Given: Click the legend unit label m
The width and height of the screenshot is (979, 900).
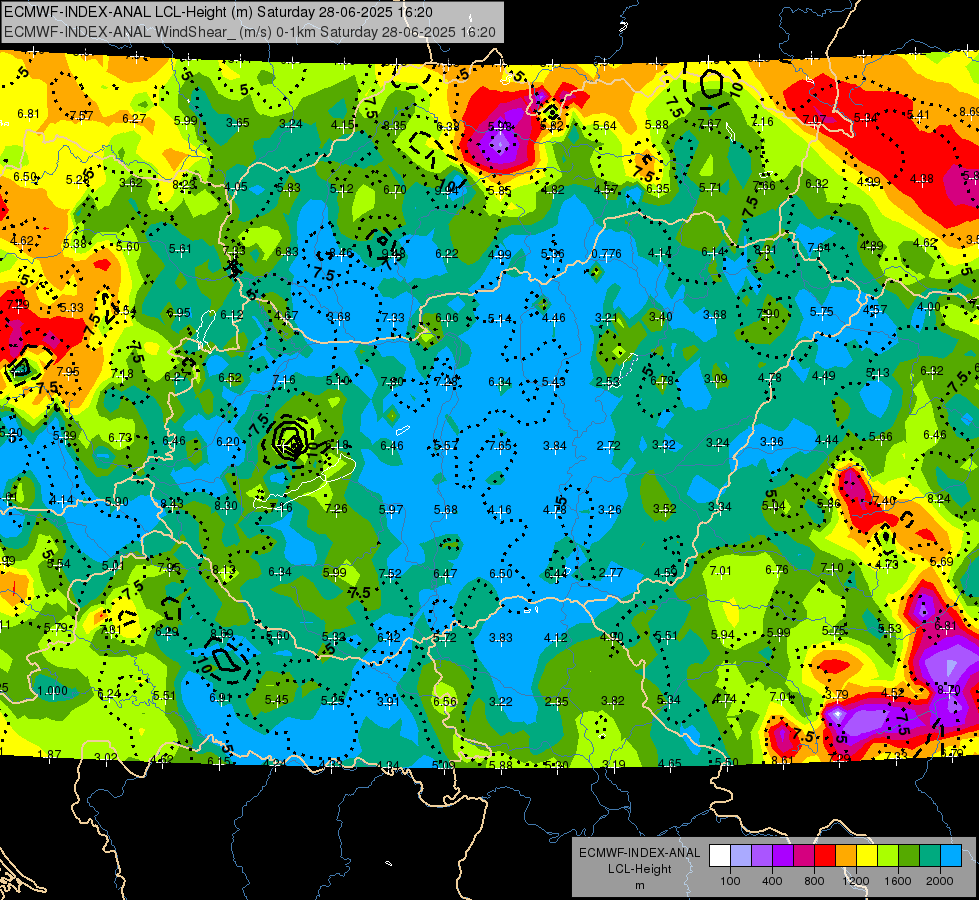Looking at the screenshot, I should (639, 885).
